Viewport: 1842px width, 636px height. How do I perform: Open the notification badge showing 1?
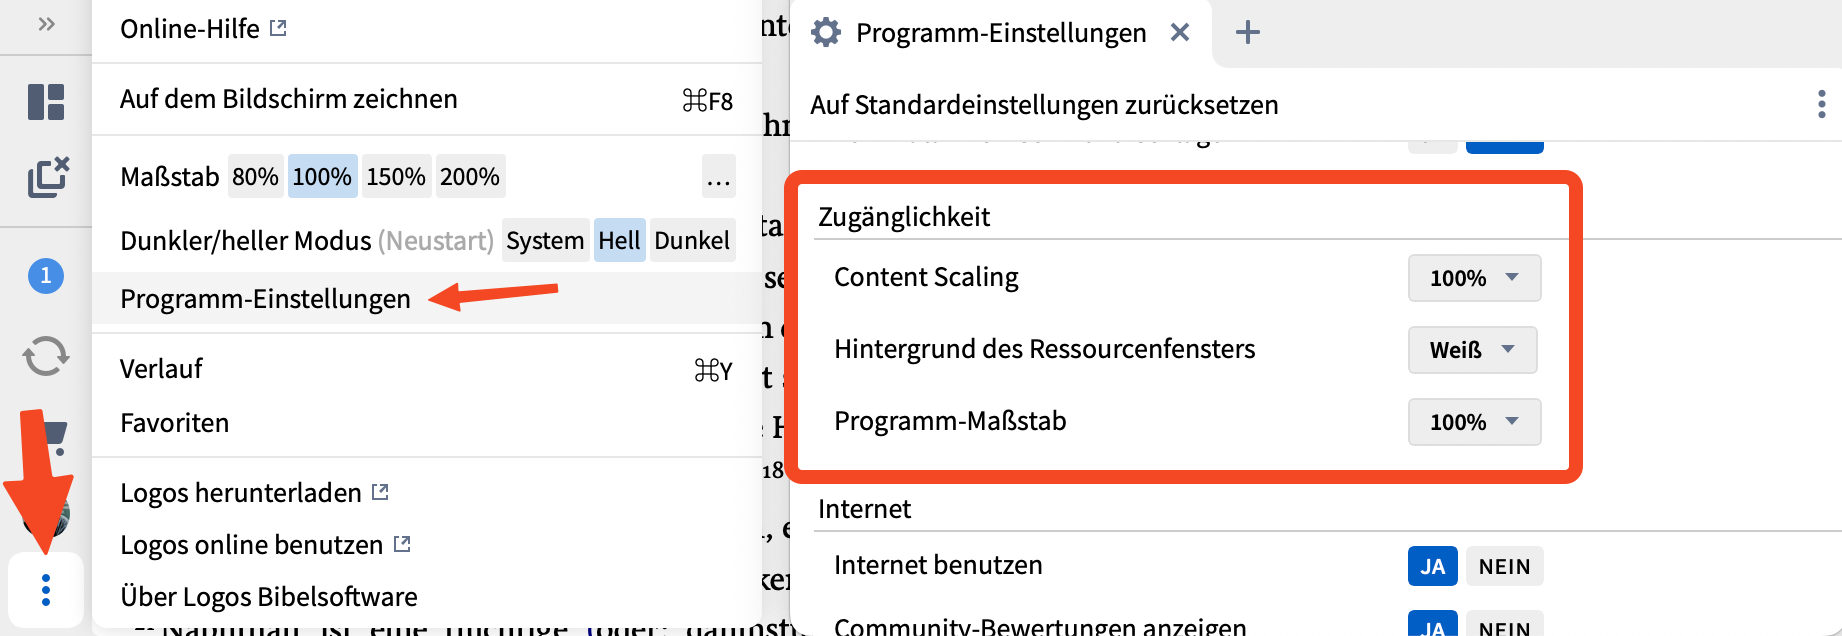[46, 275]
